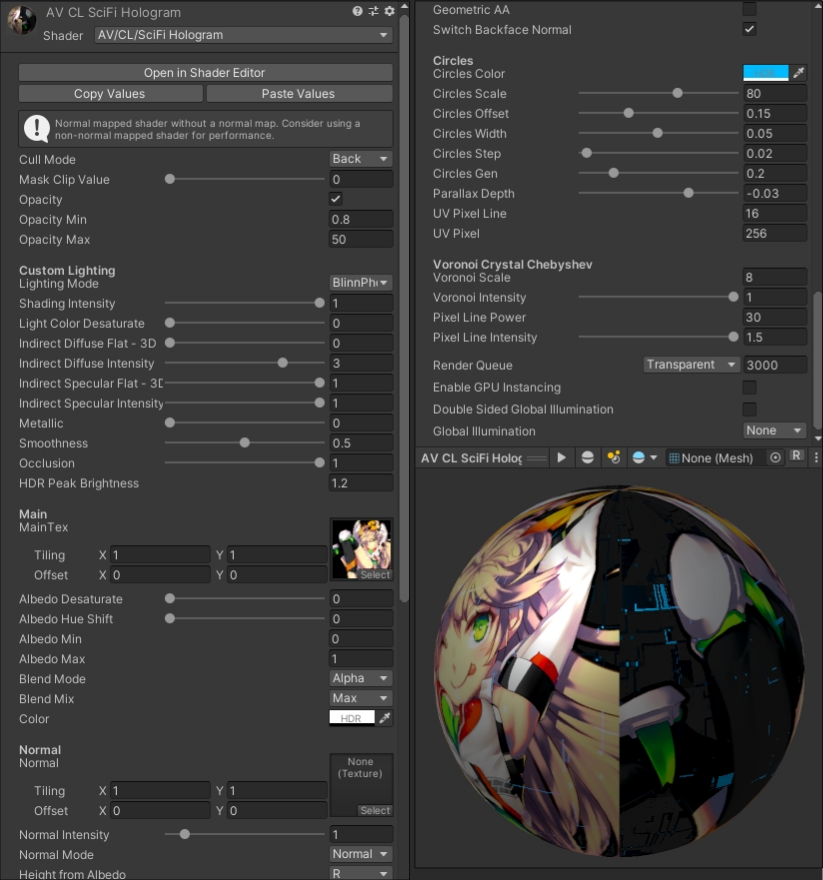
Task: Open the material presets icon in the header
Action: click(372, 12)
